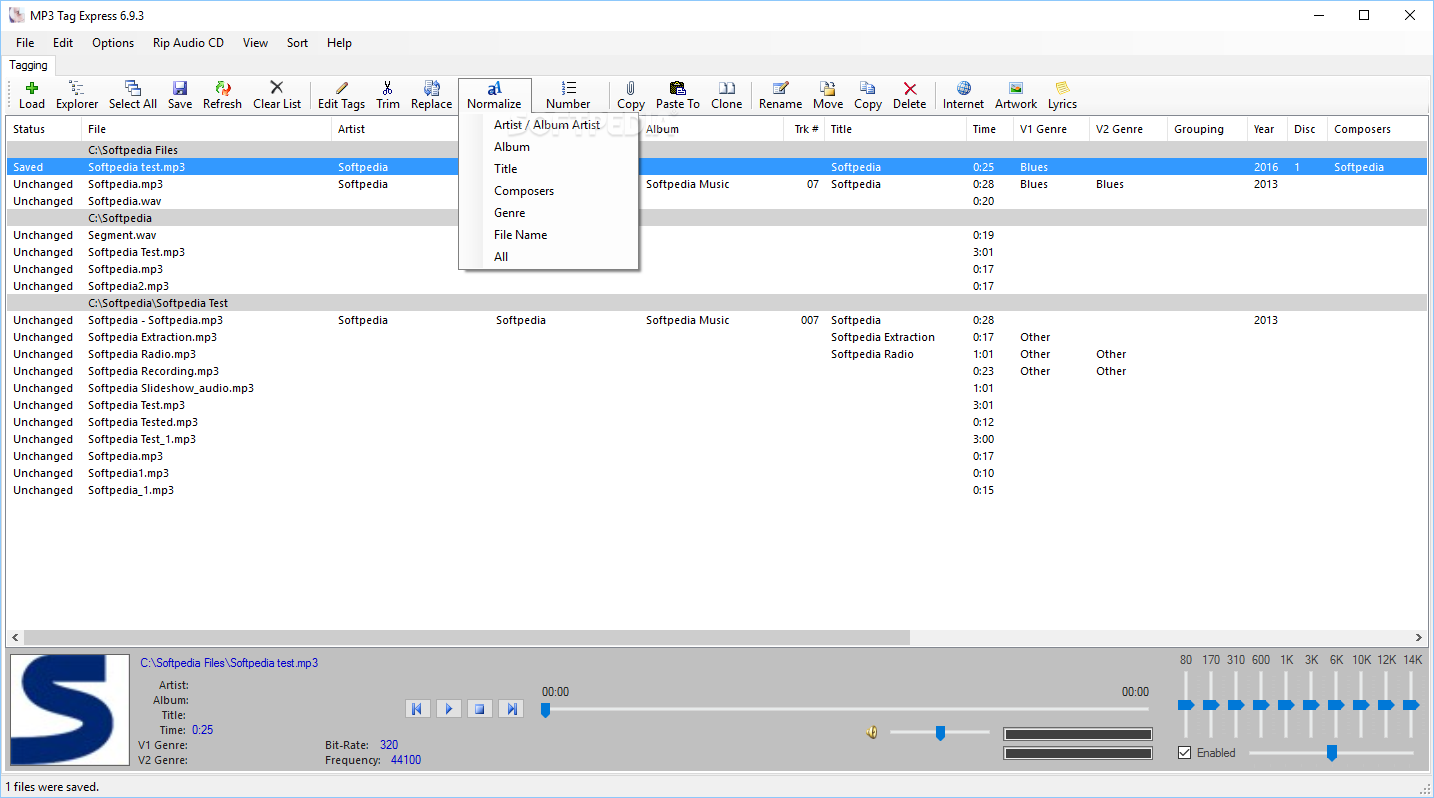
Task: Open the Artwork tool
Action: point(1016,95)
